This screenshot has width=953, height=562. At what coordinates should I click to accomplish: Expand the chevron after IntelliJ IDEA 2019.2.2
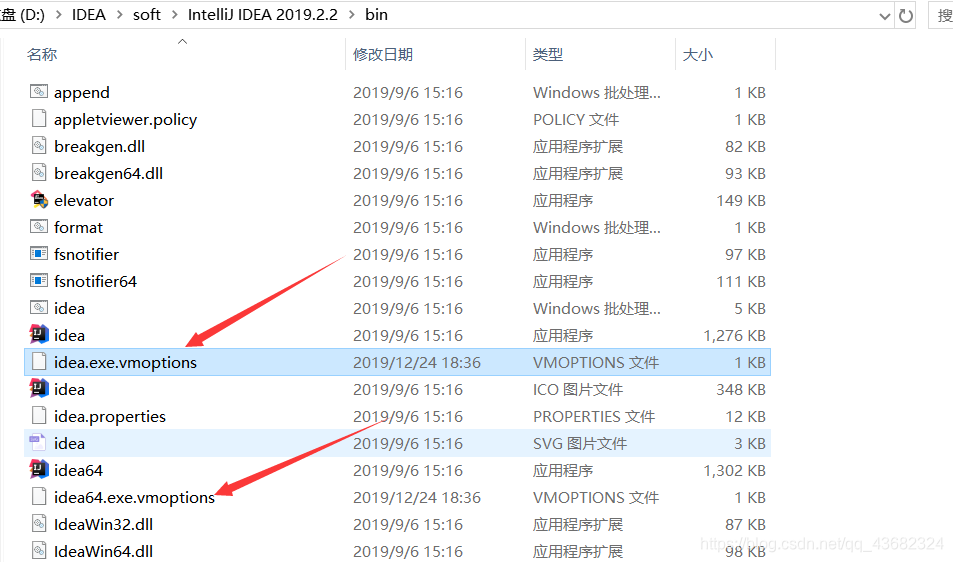352,15
